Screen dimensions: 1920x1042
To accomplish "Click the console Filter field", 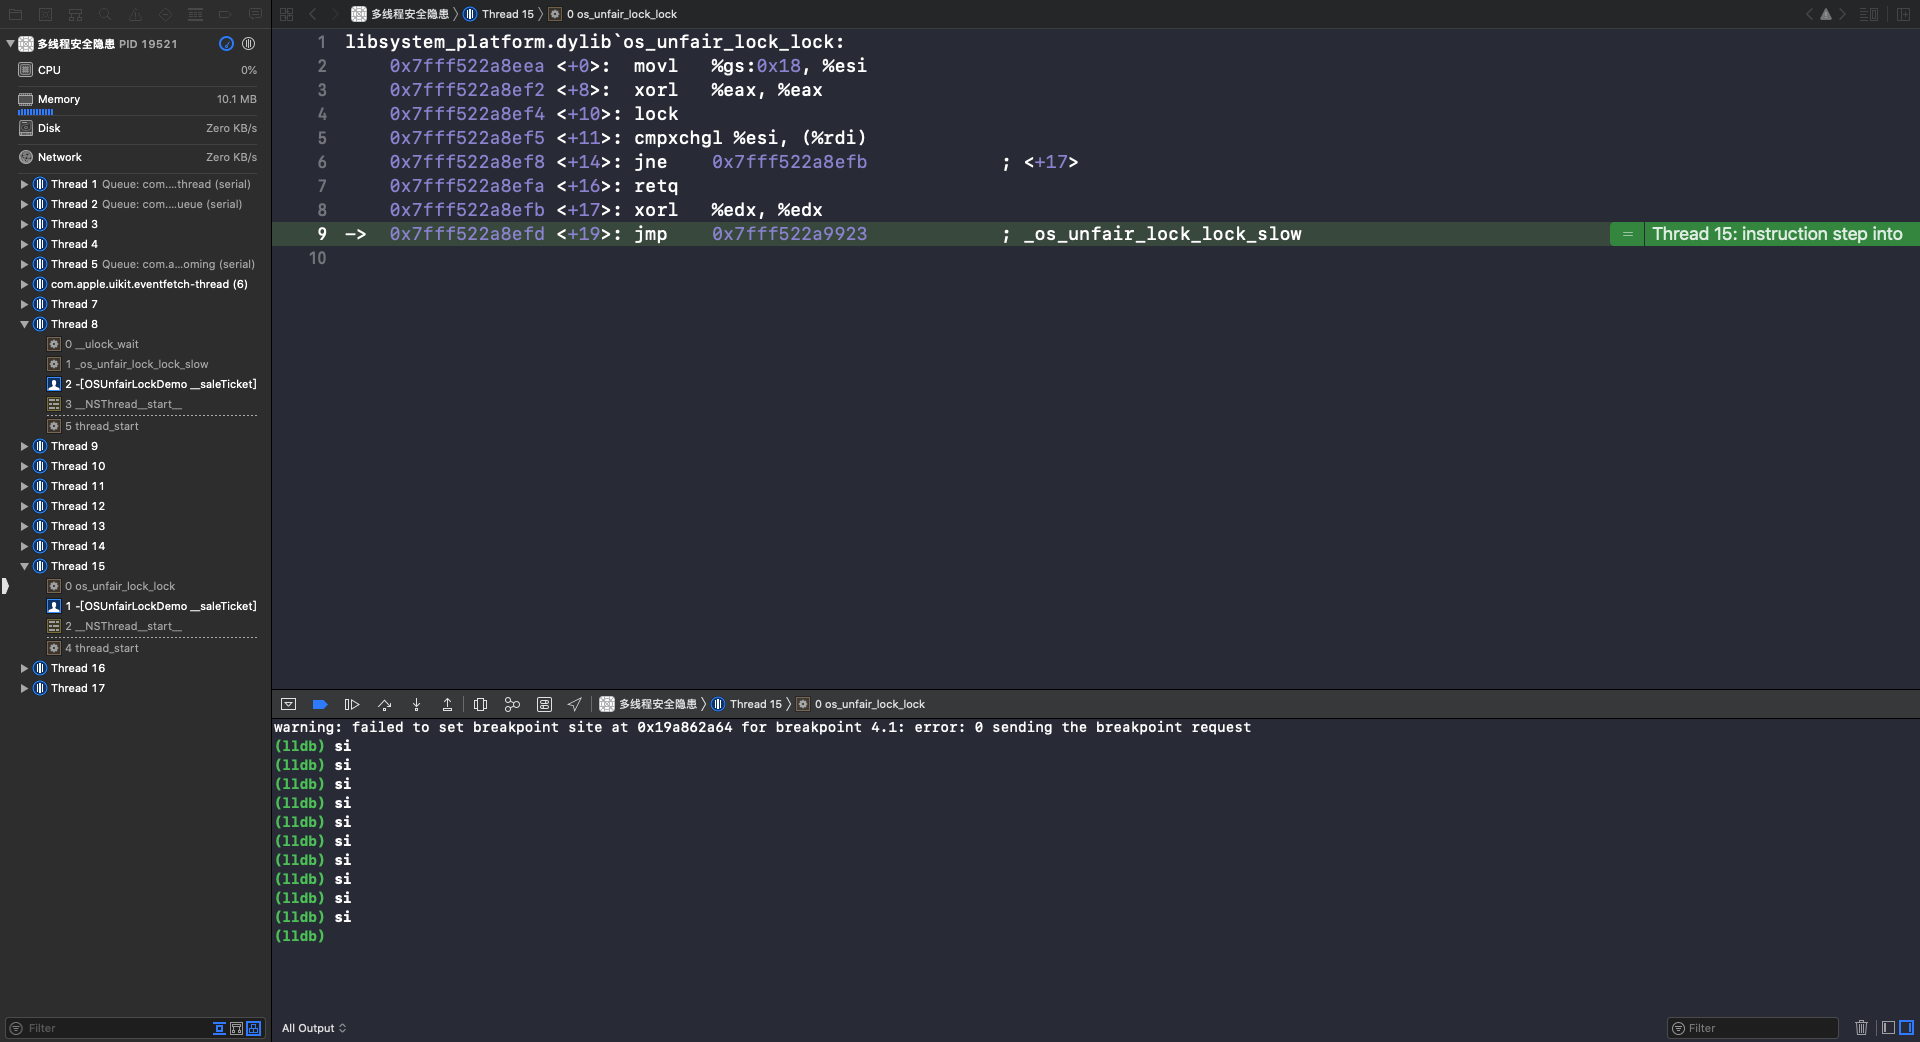I will coord(1752,1028).
